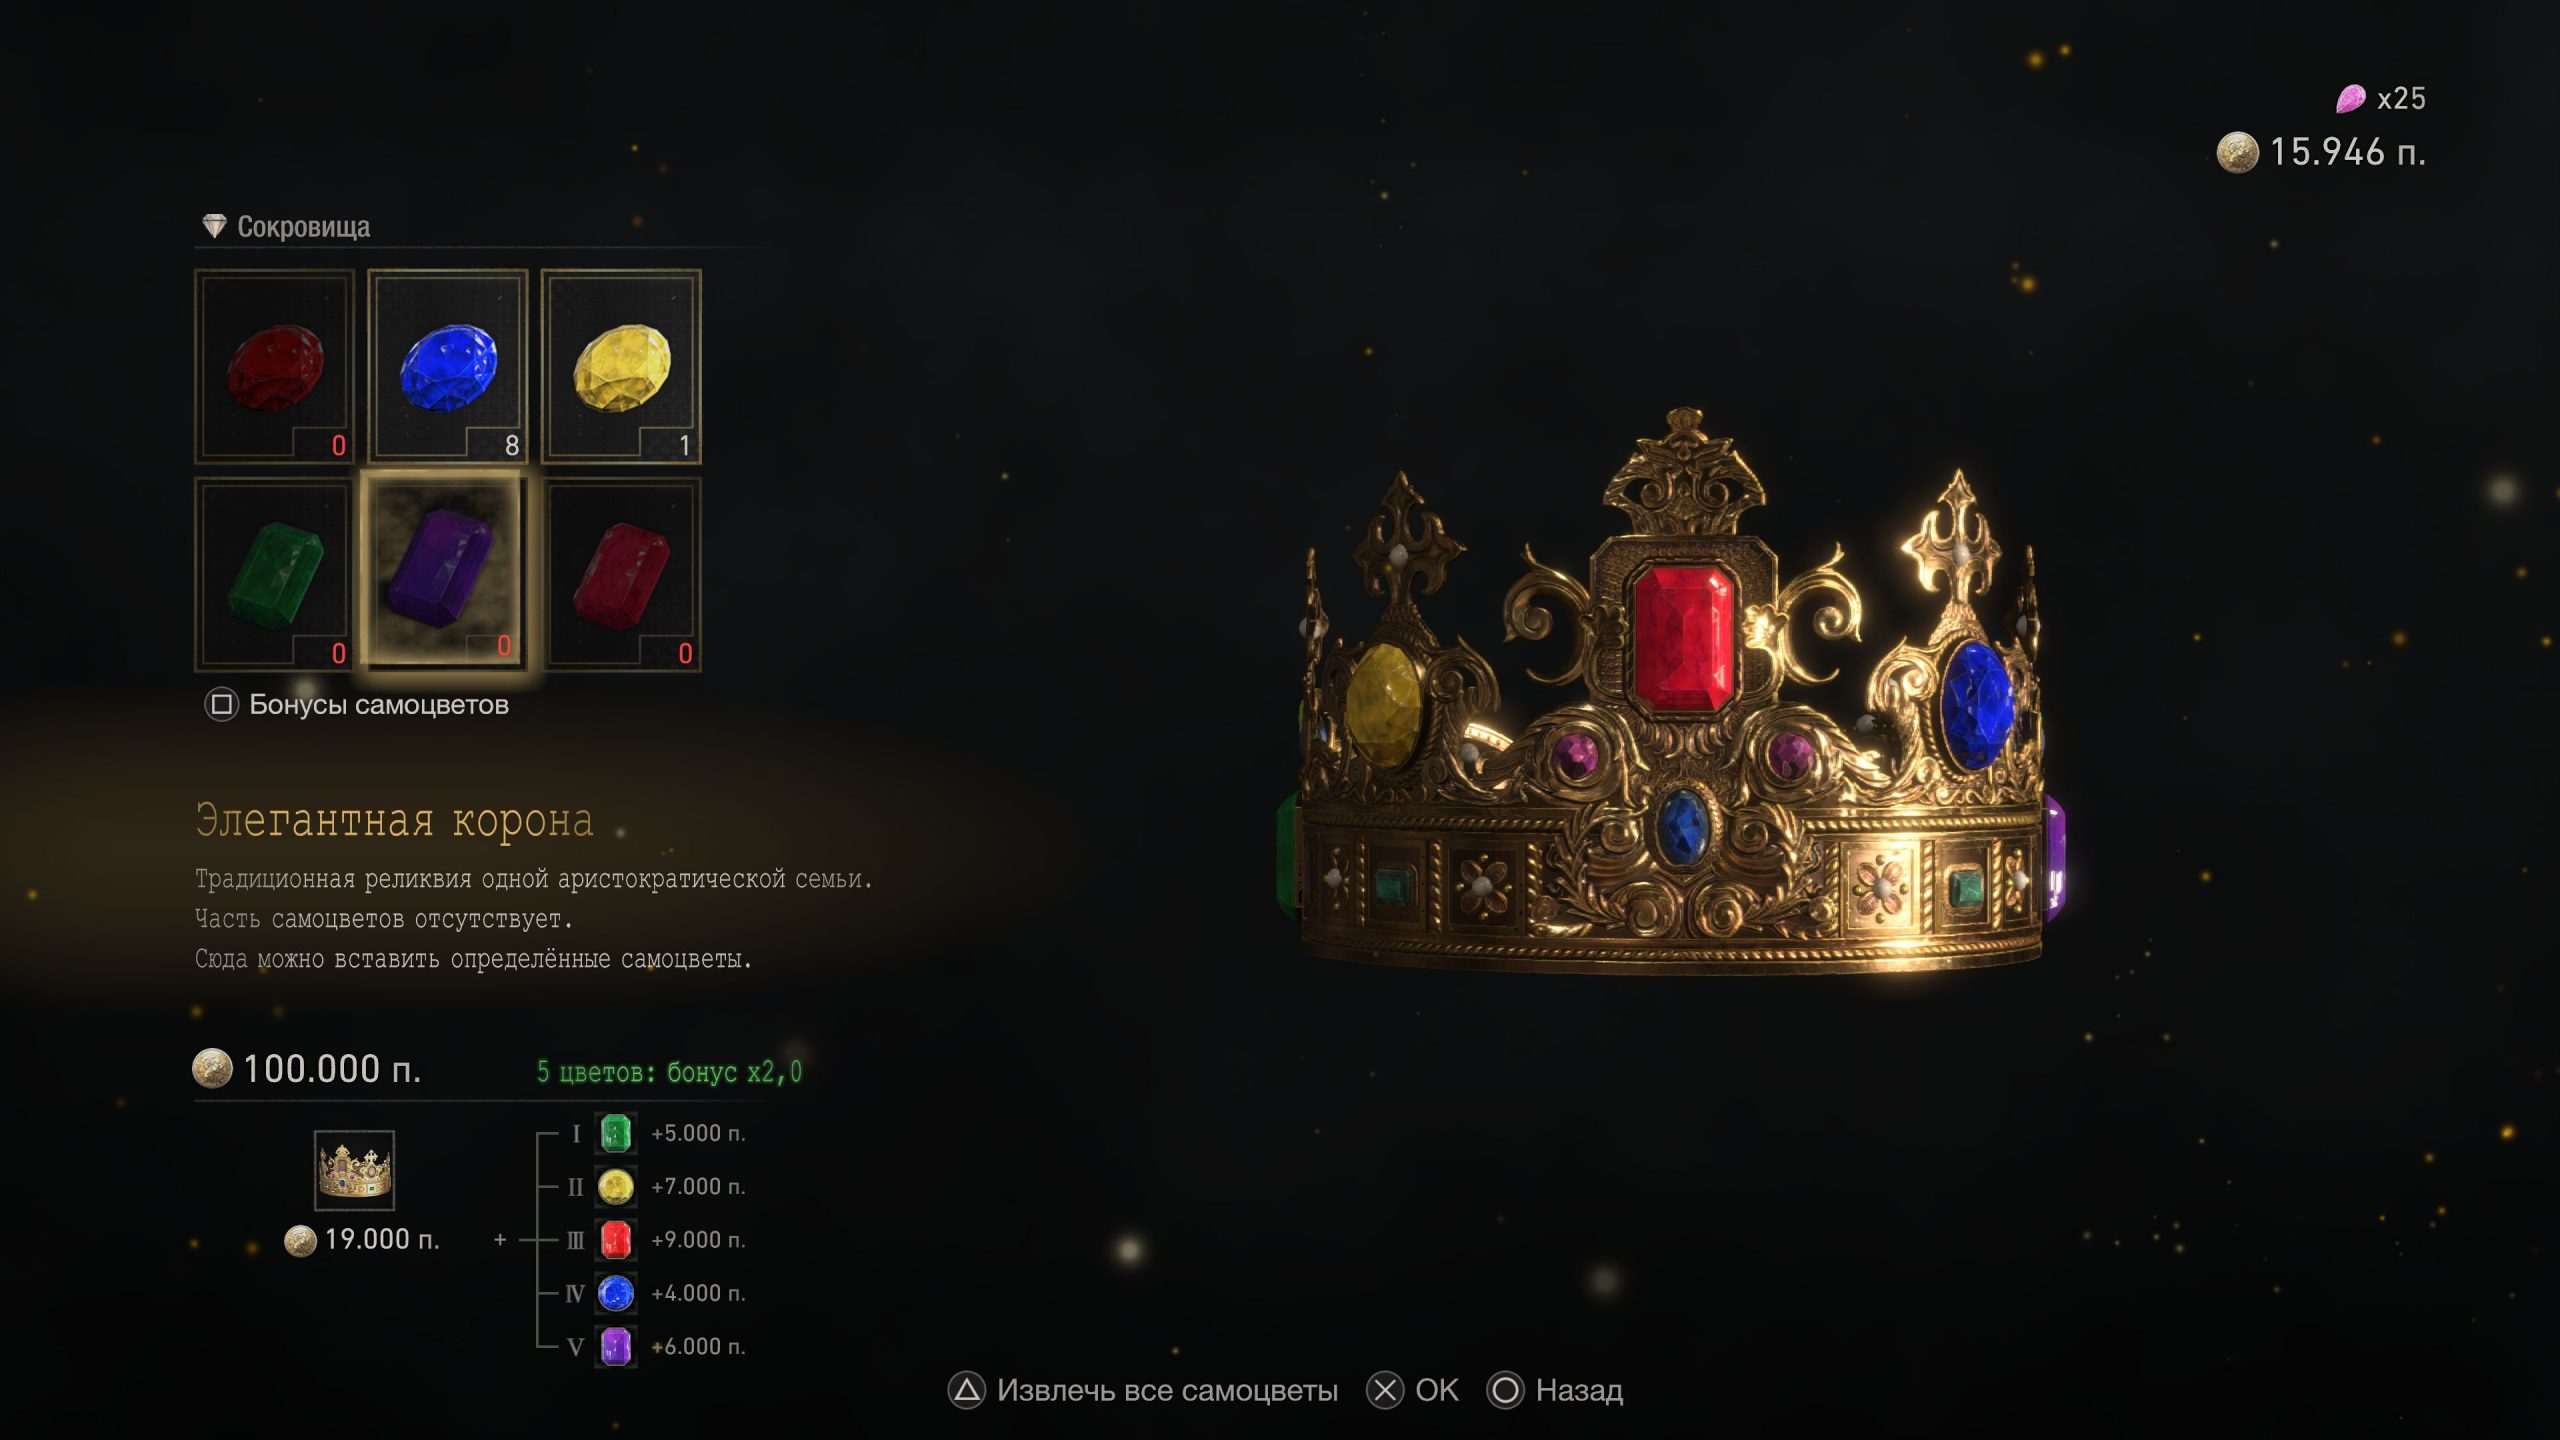Select the yellow diamond gem slot
The height and width of the screenshot is (1440, 2560).
tap(621, 366)
